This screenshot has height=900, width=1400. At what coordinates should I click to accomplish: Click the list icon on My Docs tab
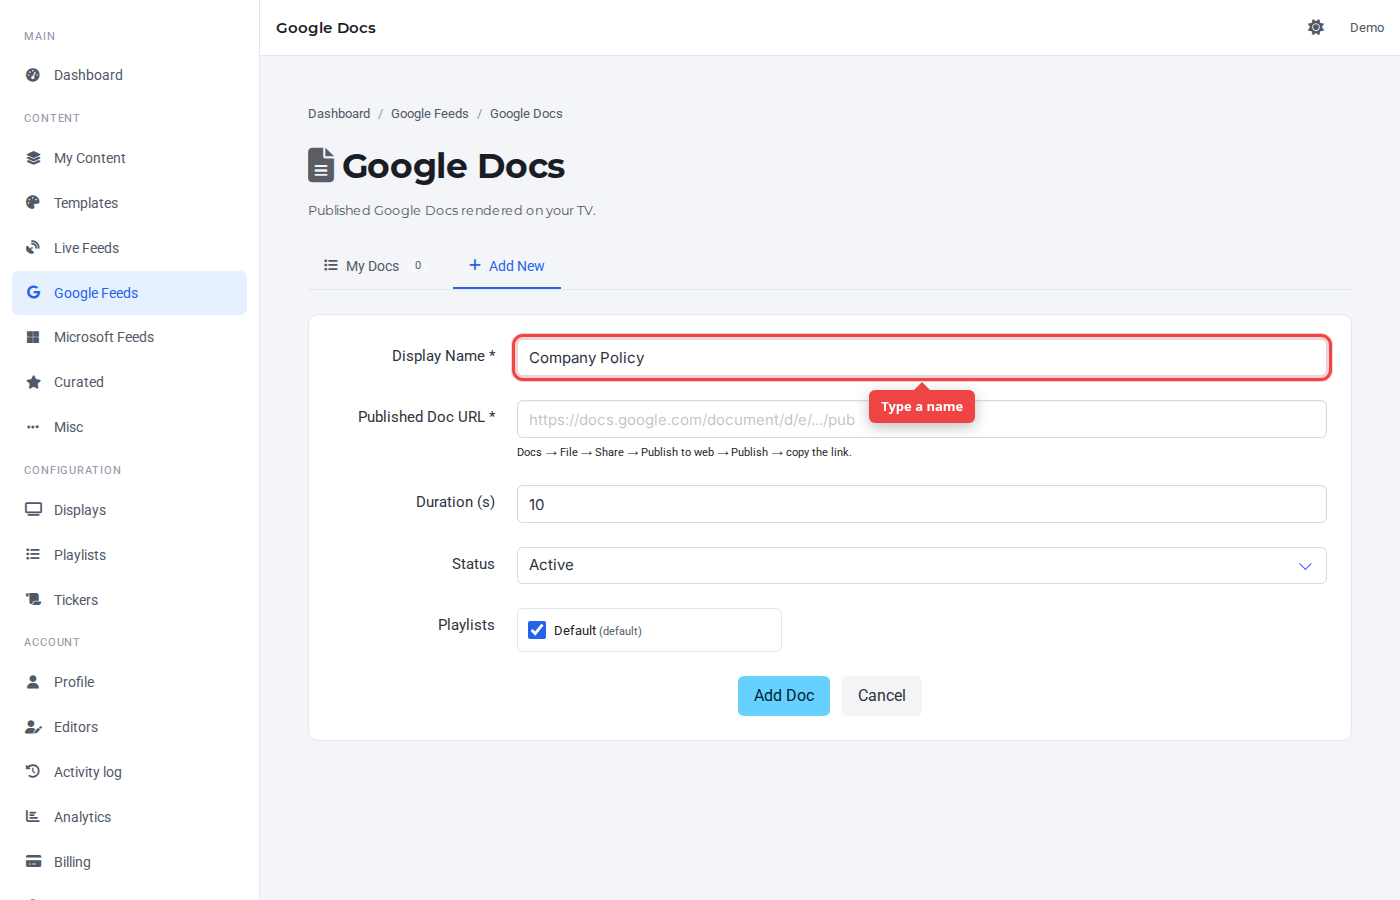tap(331, 265)
